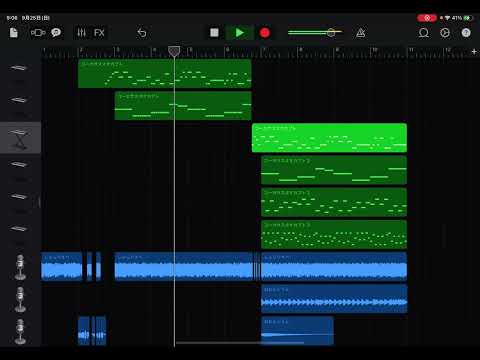Add song section with plus button

tap(474, 52)
